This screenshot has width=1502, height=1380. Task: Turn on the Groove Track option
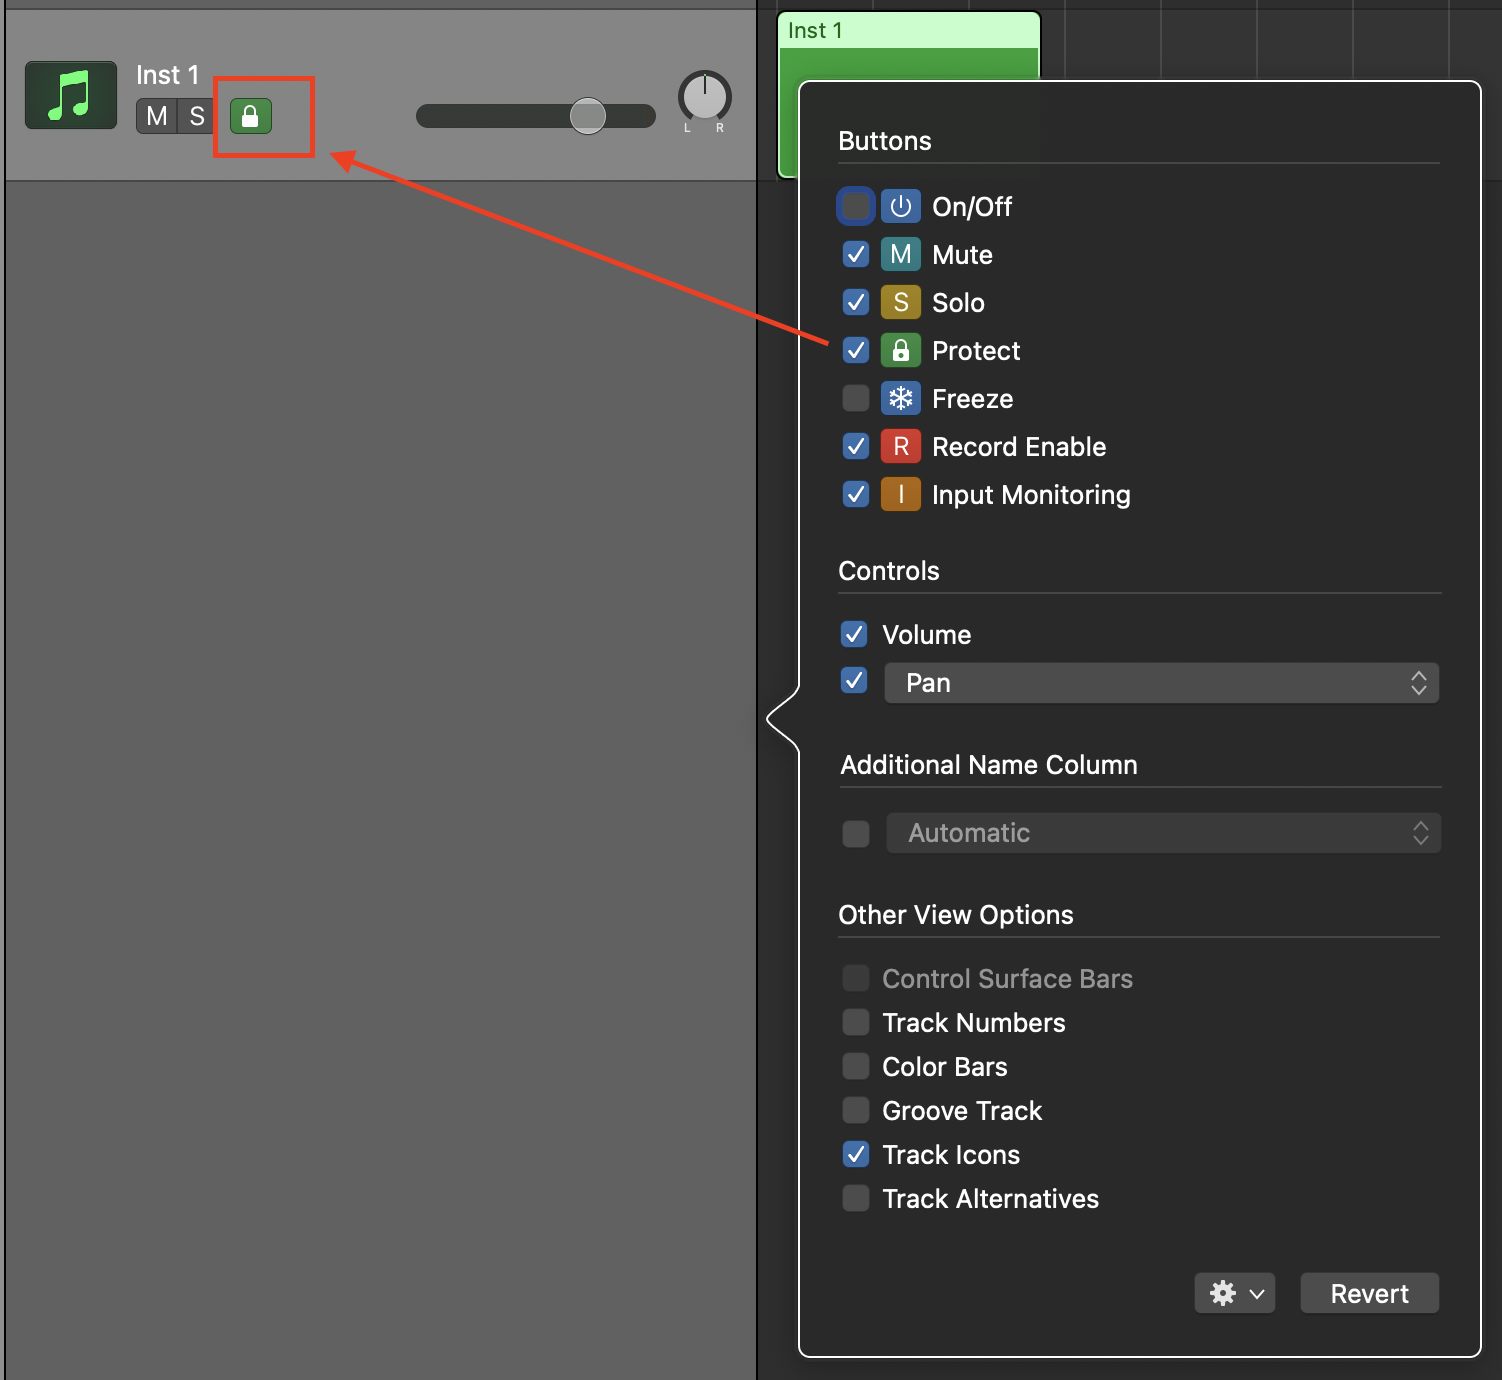pyautogui.click(x=856, y=1110)
